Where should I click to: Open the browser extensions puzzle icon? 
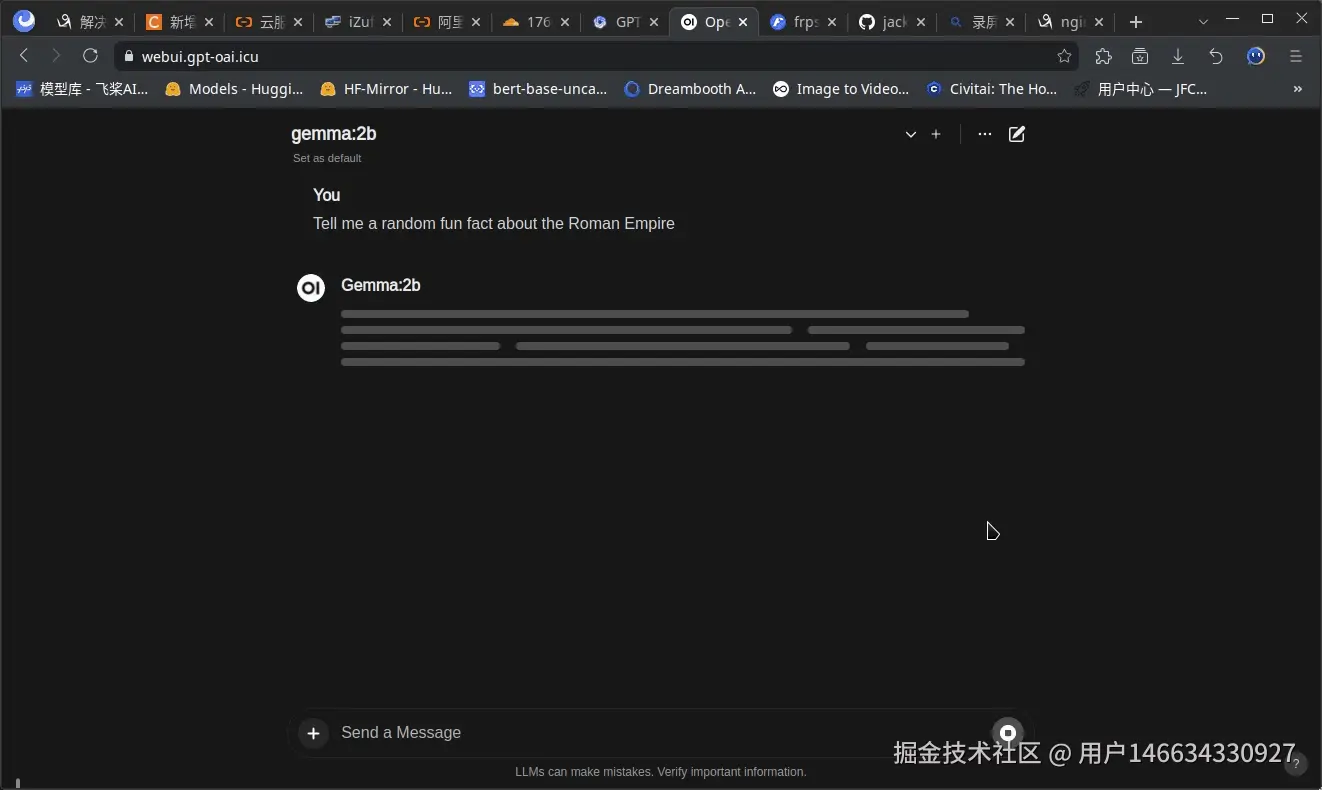(1103, 56)
